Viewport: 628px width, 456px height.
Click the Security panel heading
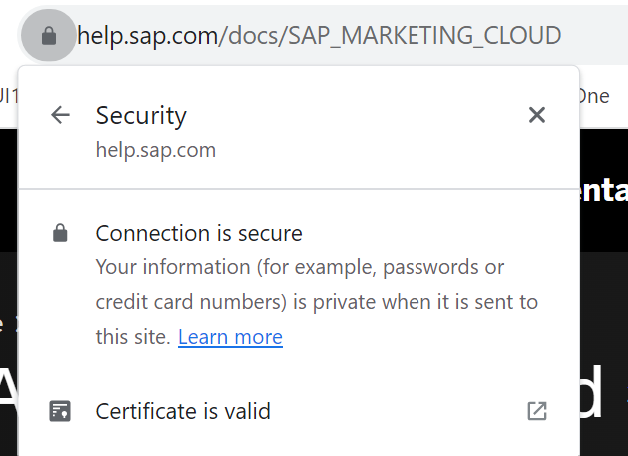[141, 115]
